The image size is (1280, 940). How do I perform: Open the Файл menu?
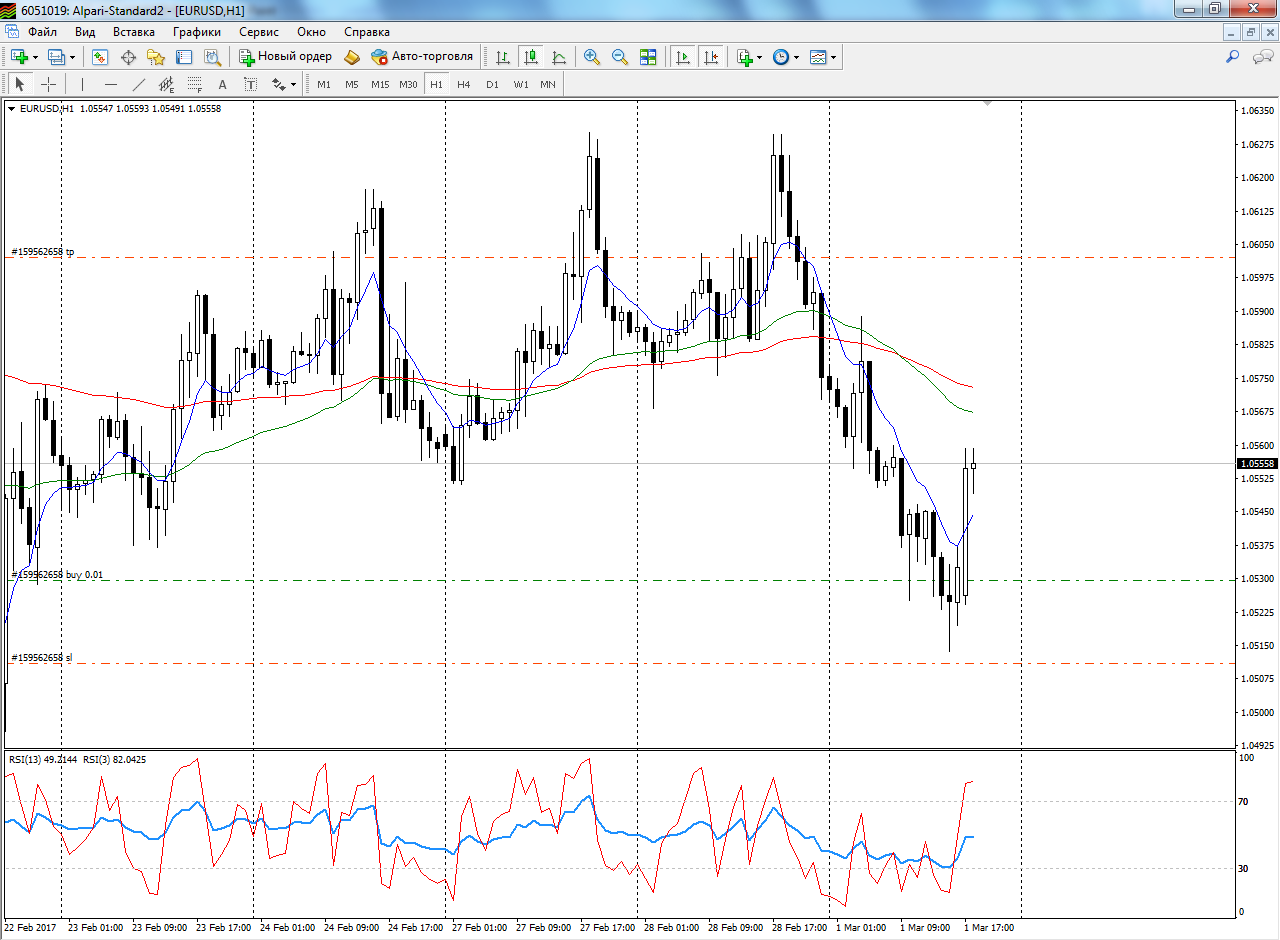click(43, 31)
